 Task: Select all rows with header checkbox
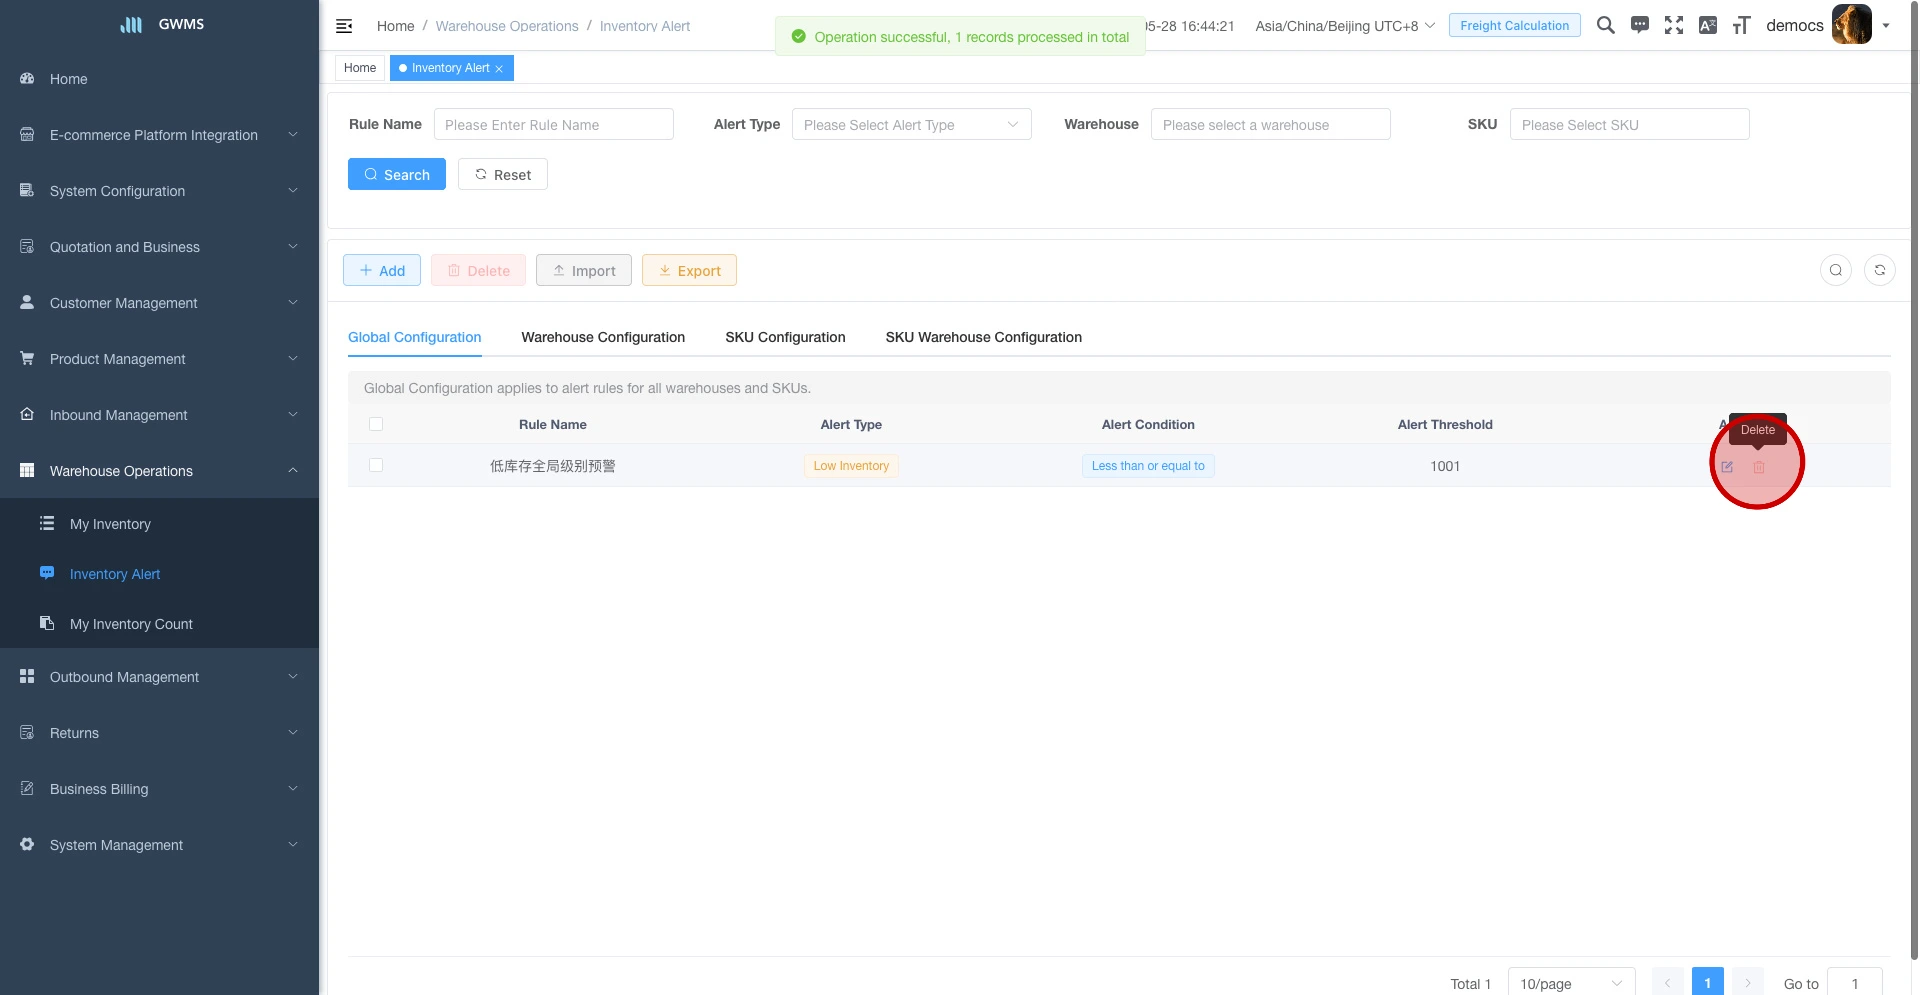(x=376, y=424)
